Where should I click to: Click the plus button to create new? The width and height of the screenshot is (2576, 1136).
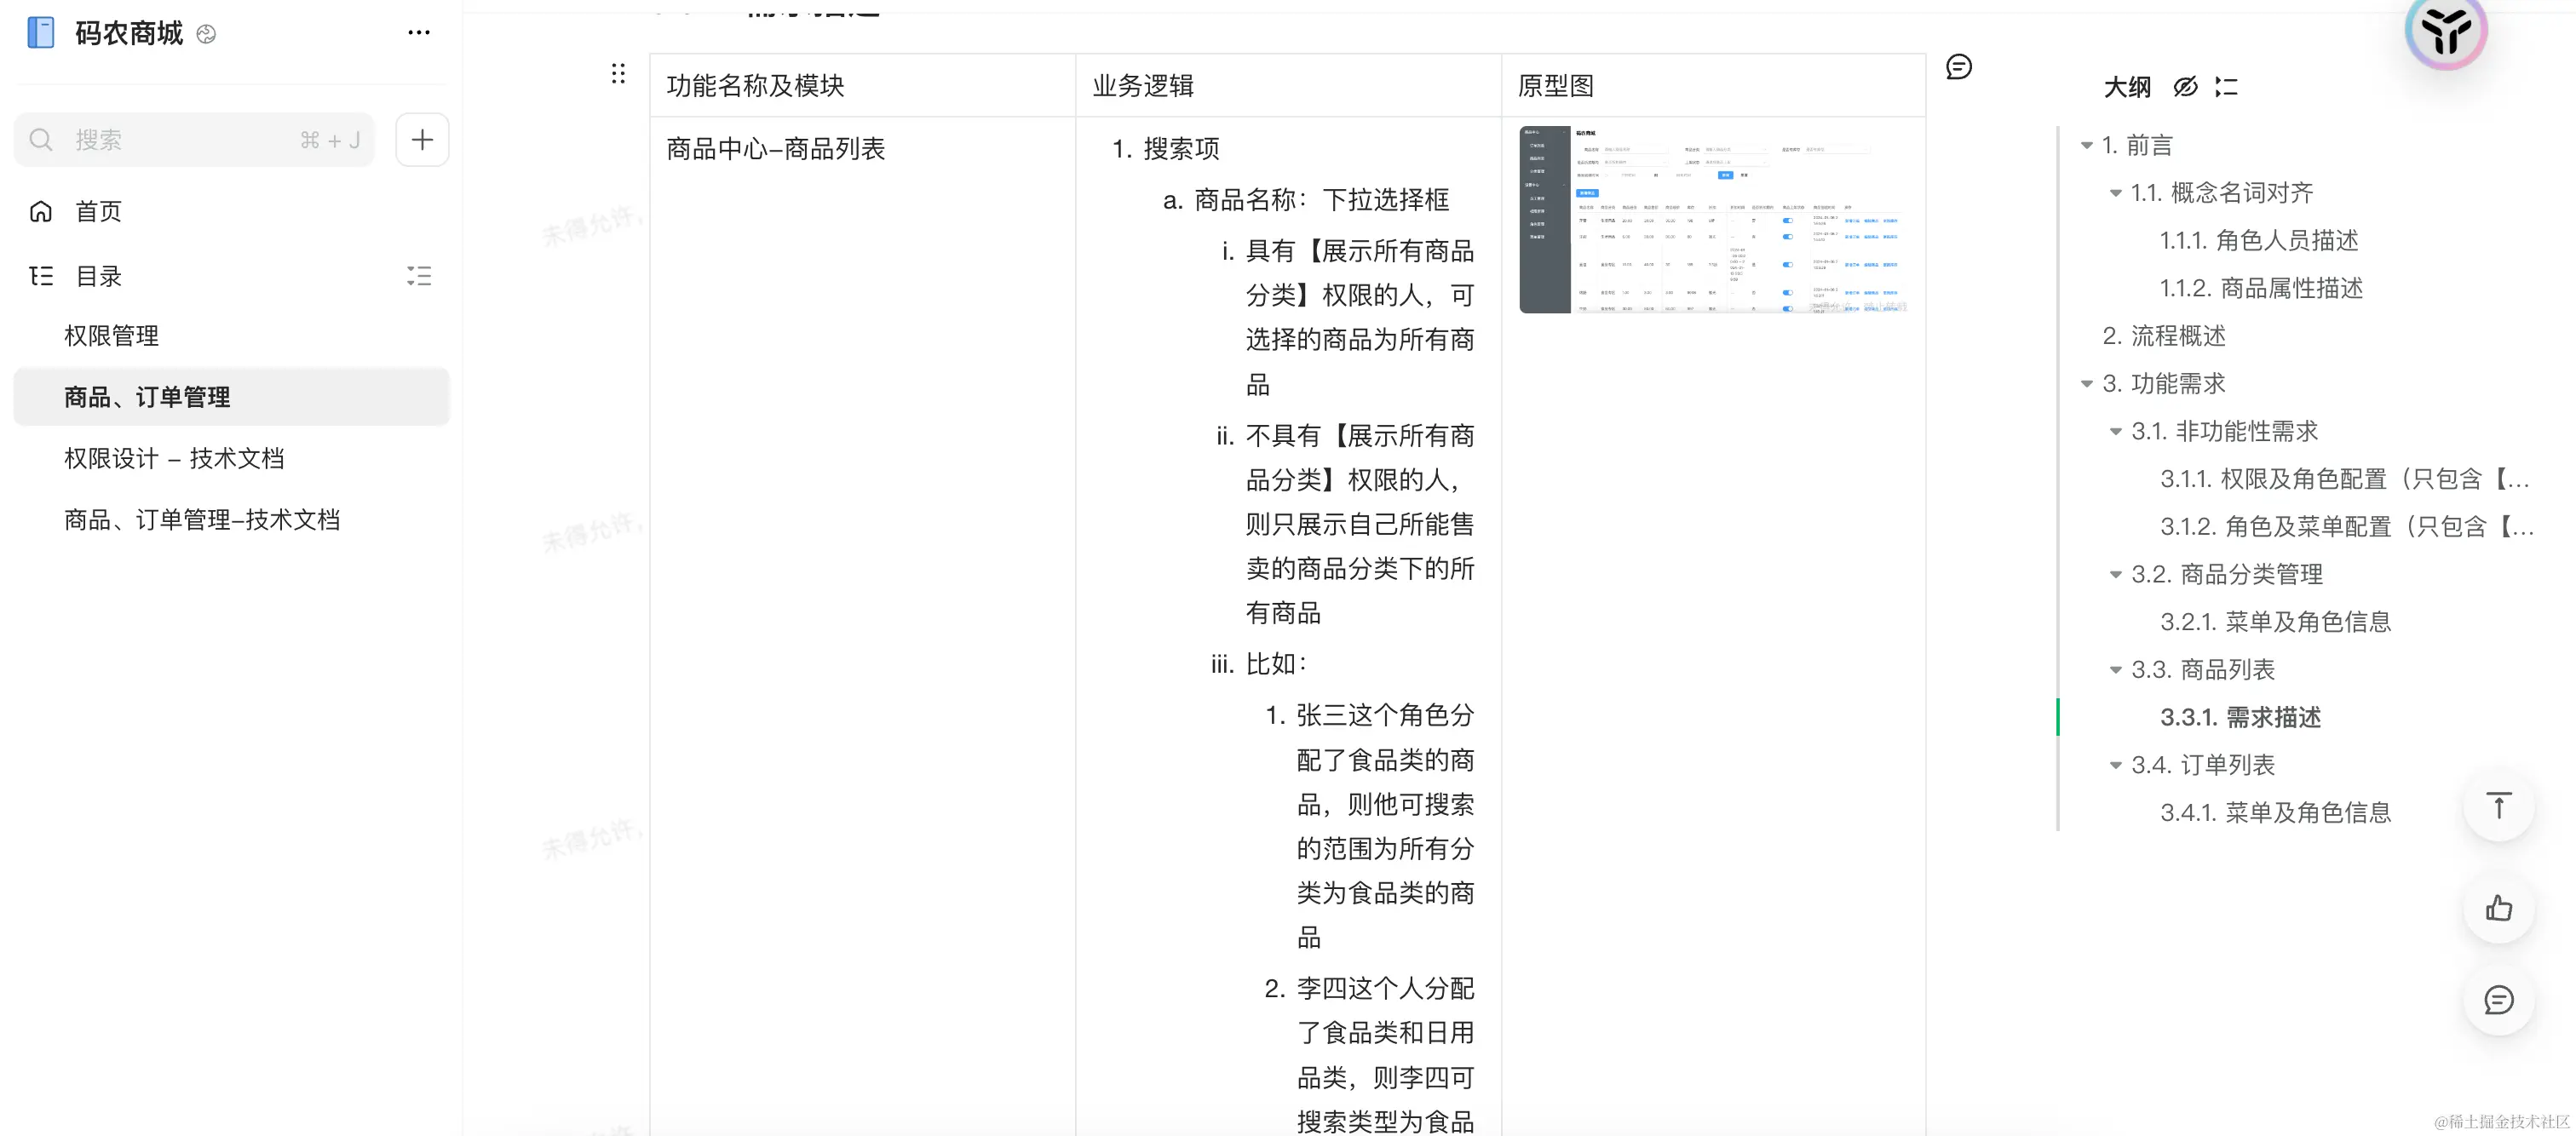(x=422, y=140)
